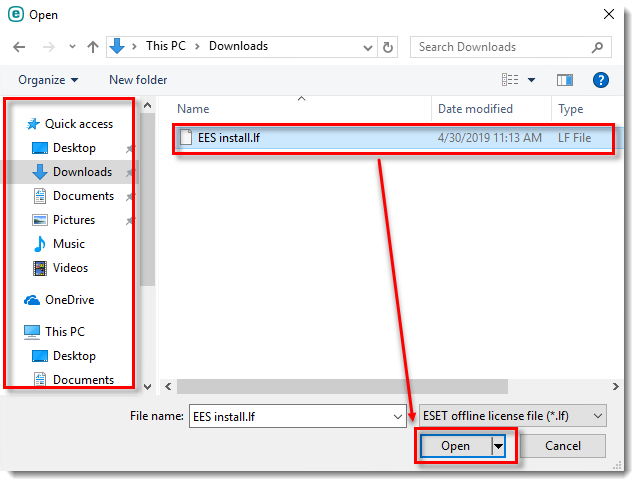Screen dimensions: 639x486
Task: Open Downloads in the navigation pane
Action: coord(82,172)
